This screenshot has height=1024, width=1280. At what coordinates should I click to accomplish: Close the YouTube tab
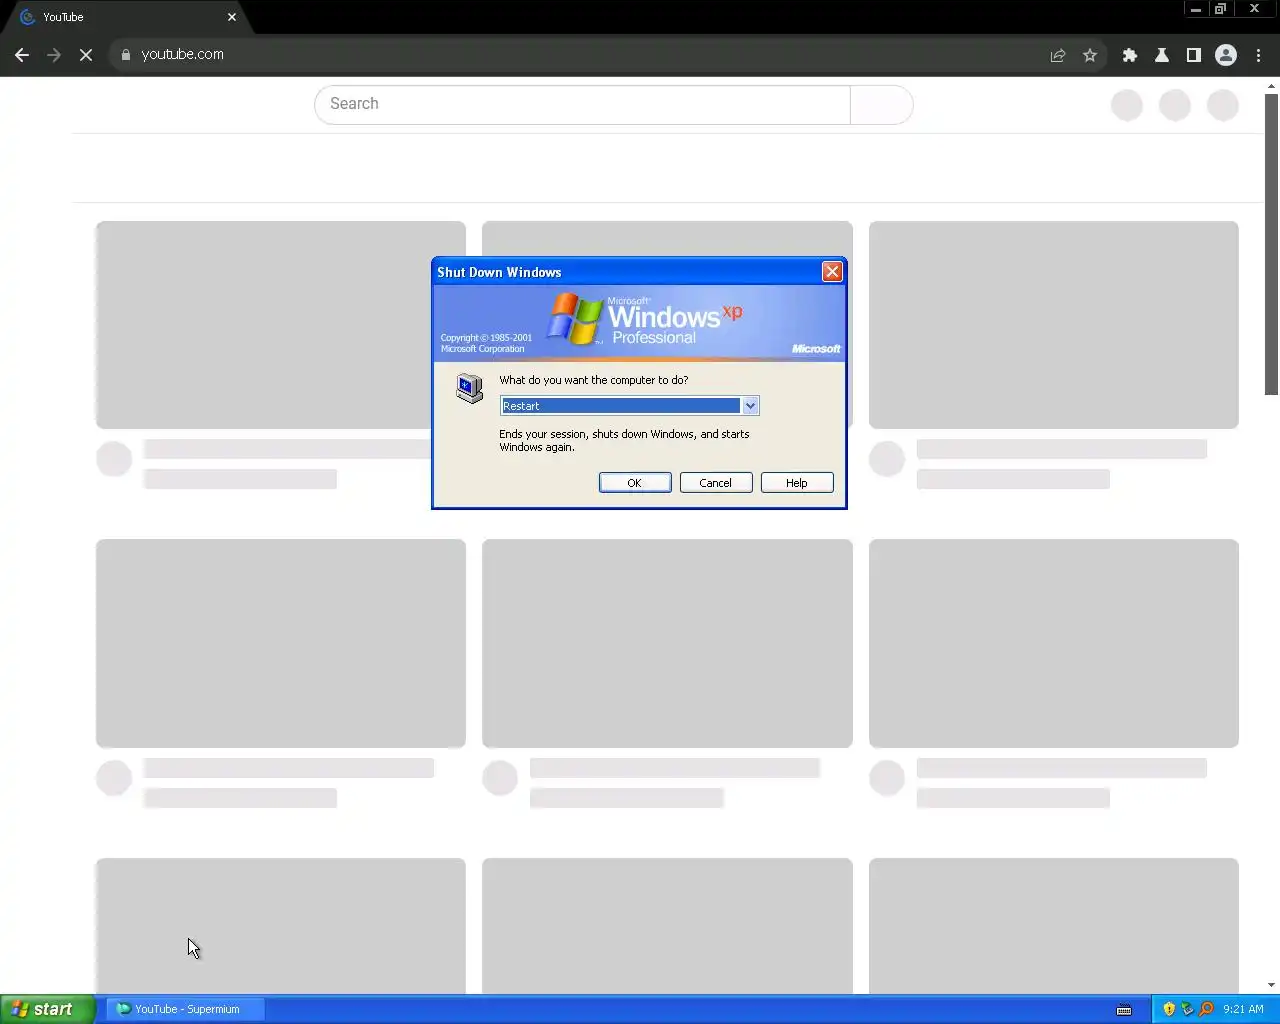[x=232, y=17]
